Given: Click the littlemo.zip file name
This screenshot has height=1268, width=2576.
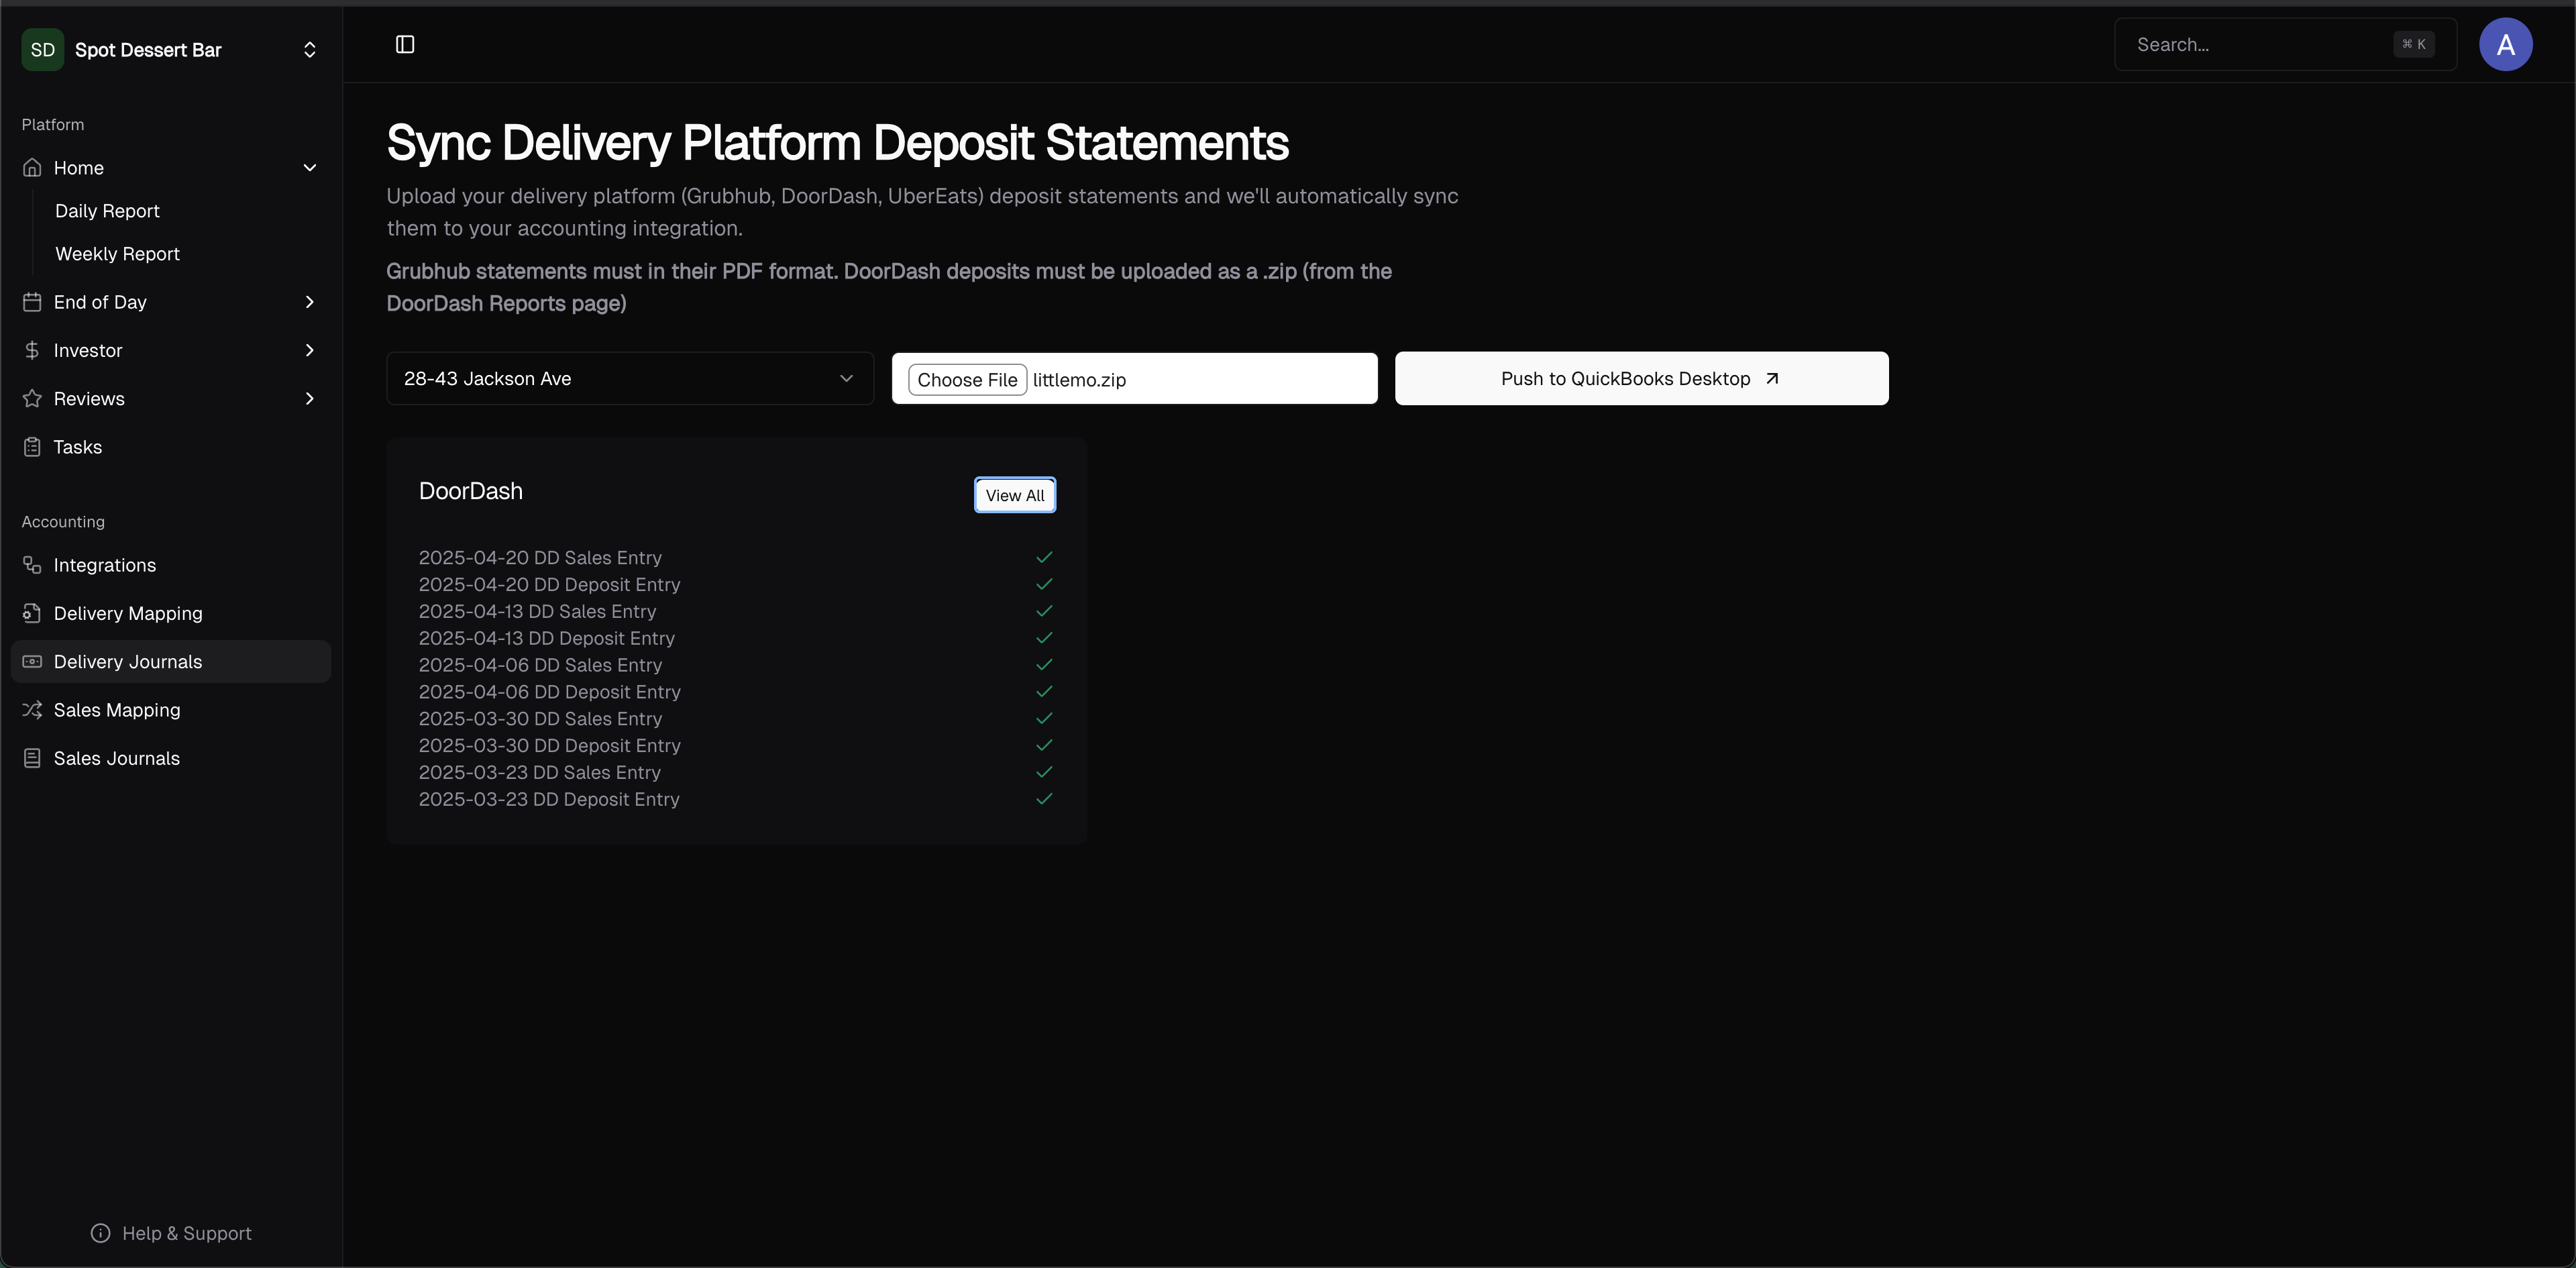Looking at the screenshot, I should [x=1079, y=380].
